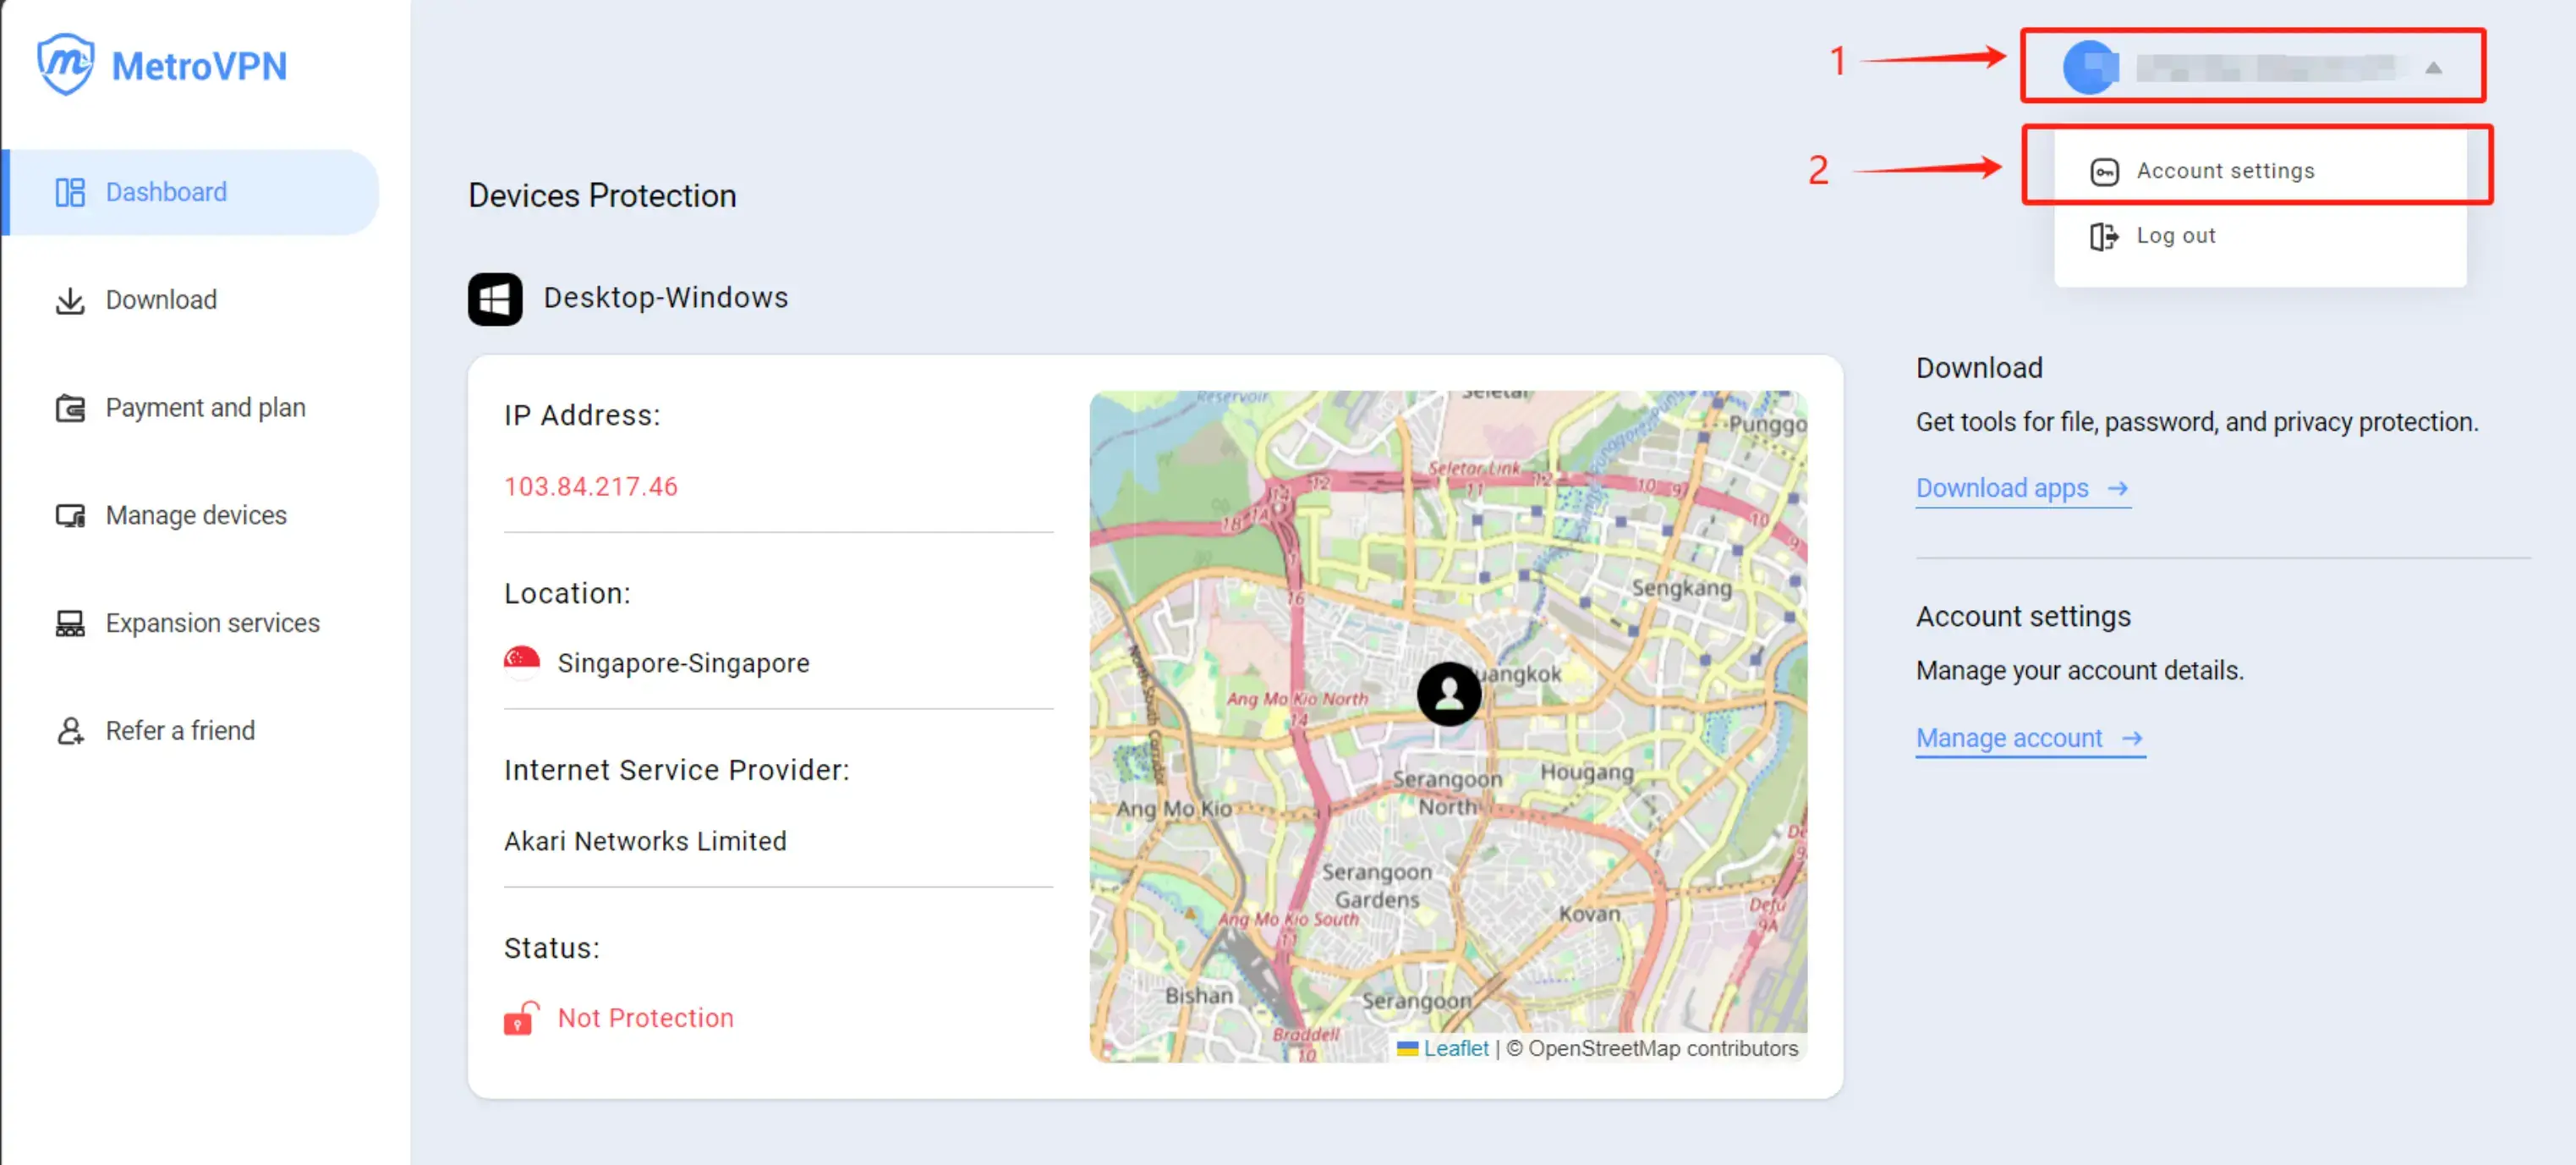Select Account settings from dropdown menu
The width and height of the screenshot is (2576, 1165).
tap(2224, 171)
